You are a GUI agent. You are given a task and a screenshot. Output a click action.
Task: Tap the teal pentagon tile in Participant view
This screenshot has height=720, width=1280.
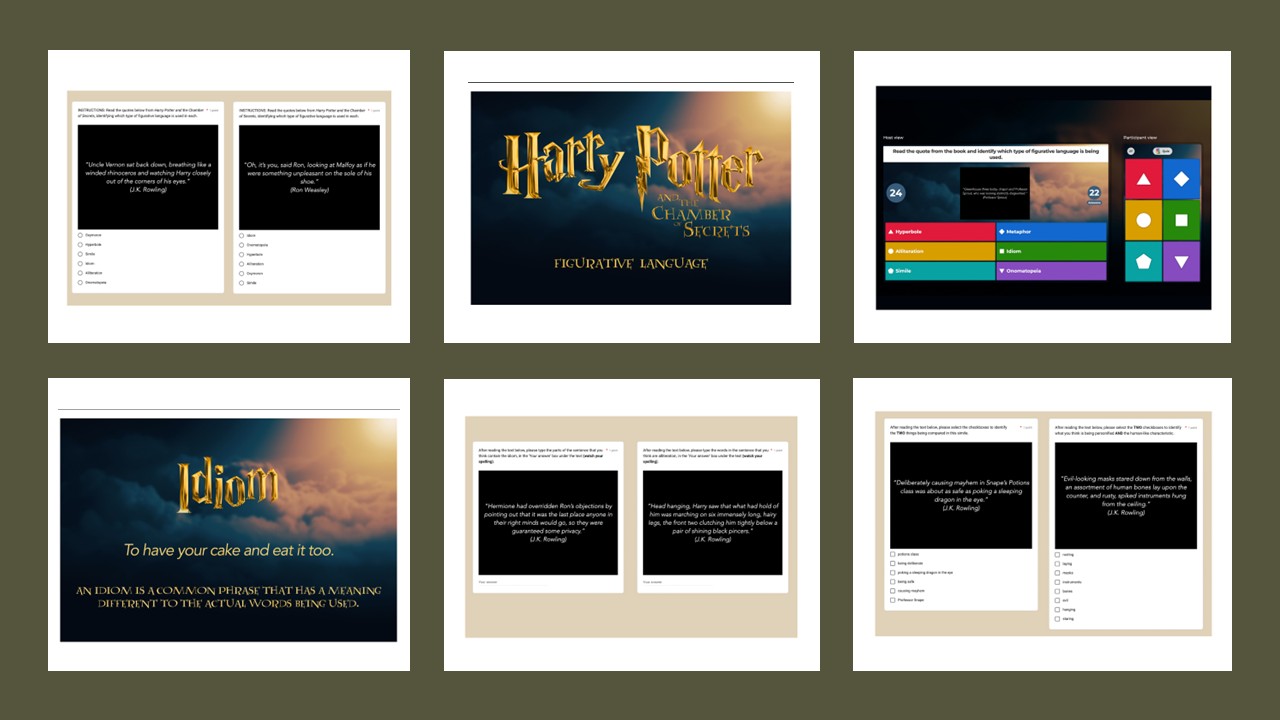pyautogui.click(x=1143, y=261)
